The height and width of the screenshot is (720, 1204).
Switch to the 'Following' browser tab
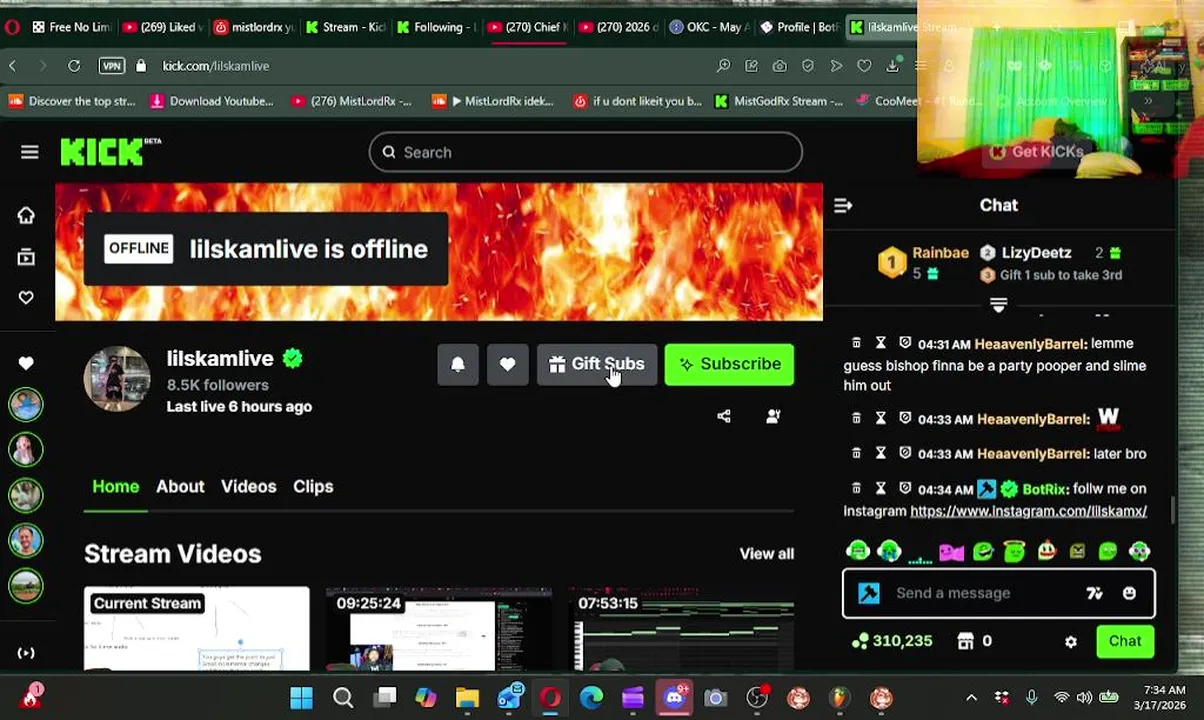point(437,27)
